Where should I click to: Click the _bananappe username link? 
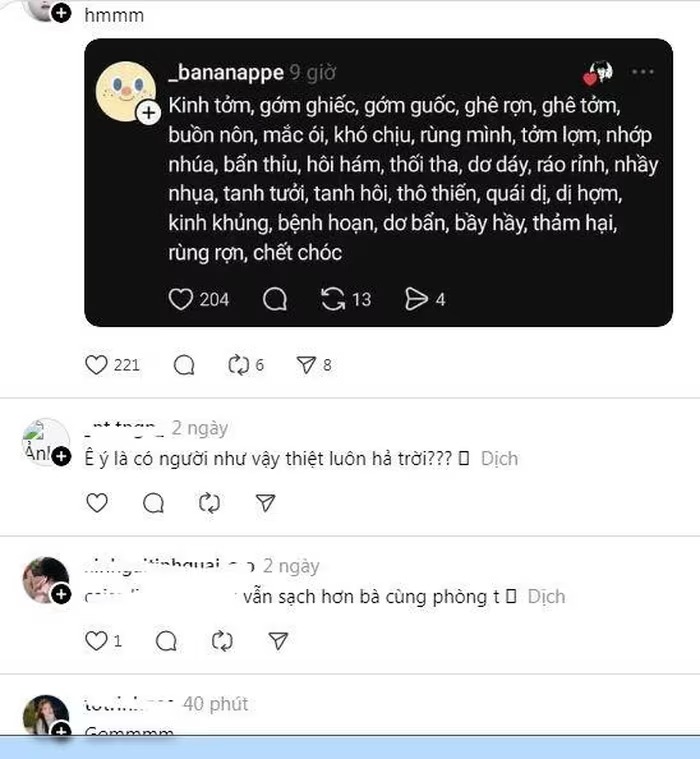tap(227, 72)
